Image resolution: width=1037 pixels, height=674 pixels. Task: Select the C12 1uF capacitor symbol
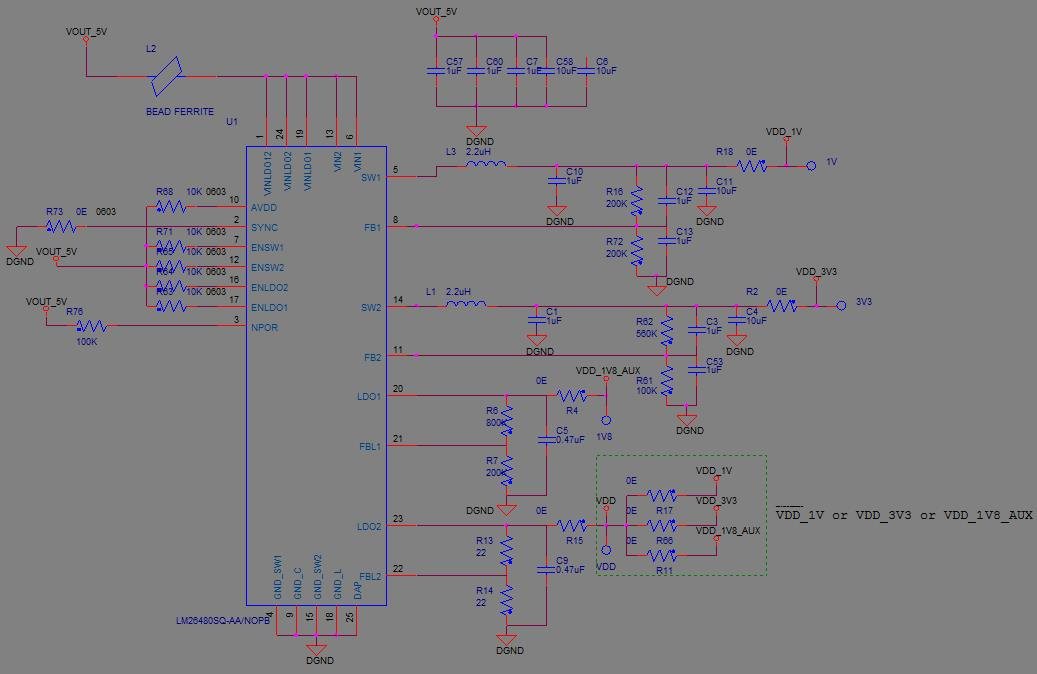coord(667,200)
